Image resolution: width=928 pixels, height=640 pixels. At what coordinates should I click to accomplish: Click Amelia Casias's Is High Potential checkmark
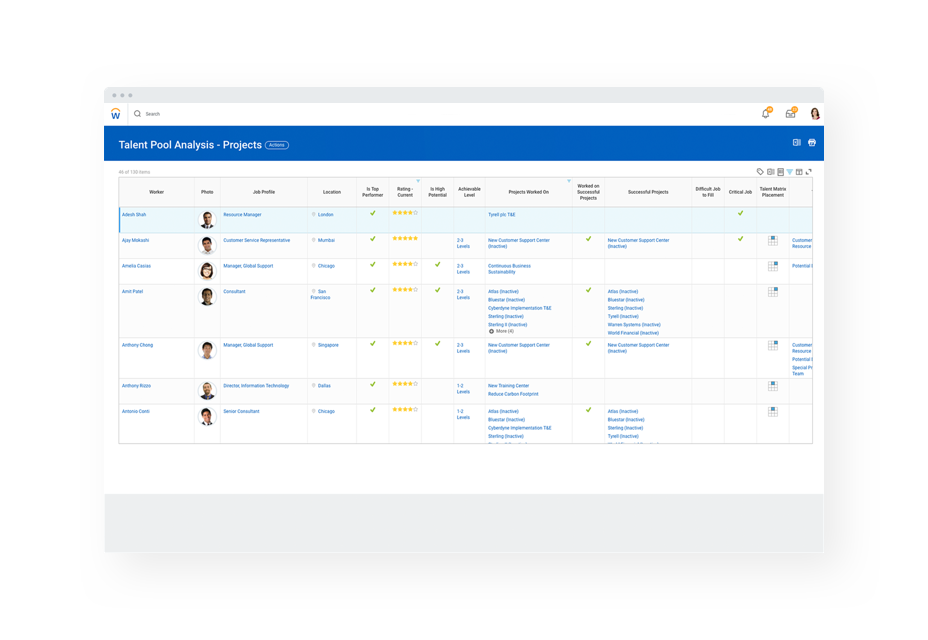tap(437, 266)
